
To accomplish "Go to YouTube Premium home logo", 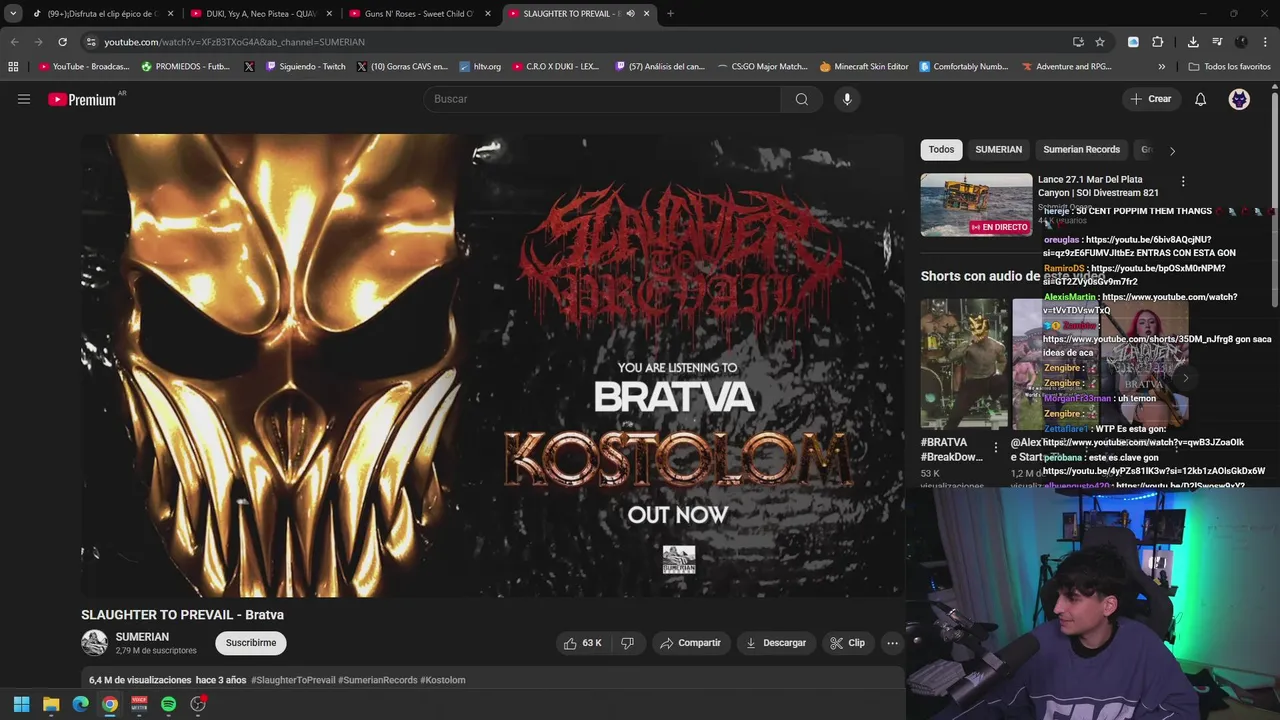I will click(x=82, y=99).
